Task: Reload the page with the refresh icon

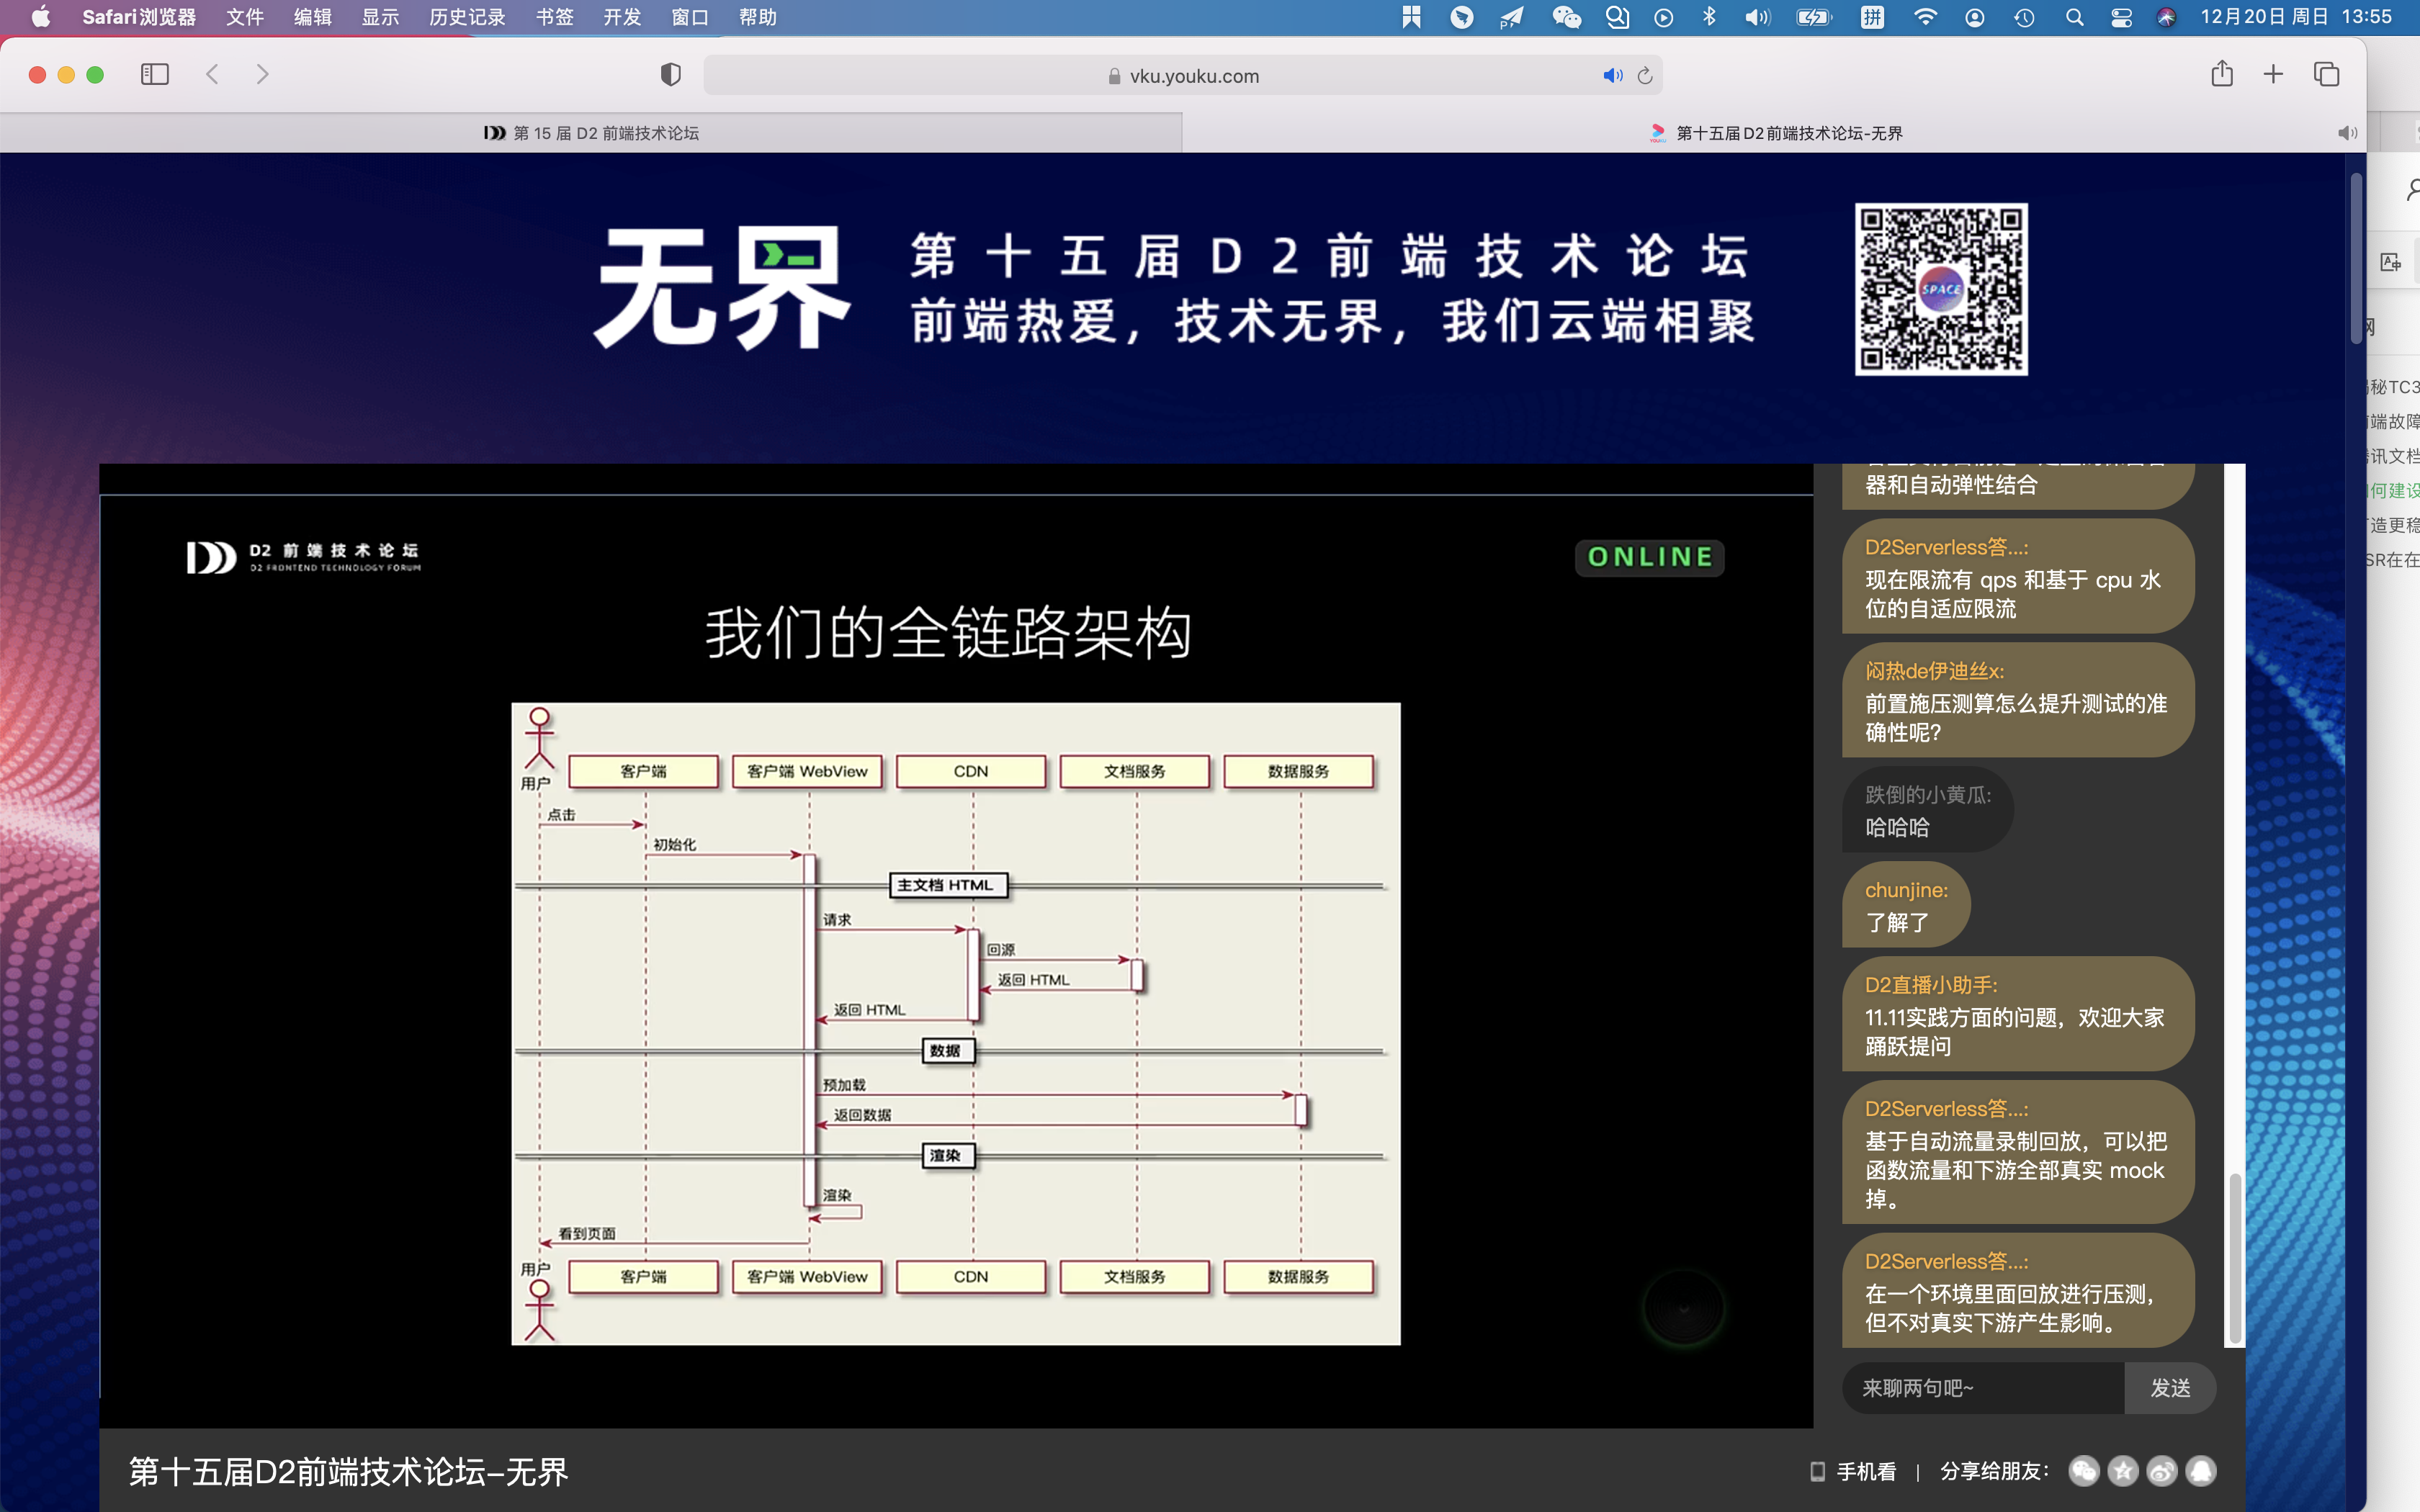Action: 1645,76
